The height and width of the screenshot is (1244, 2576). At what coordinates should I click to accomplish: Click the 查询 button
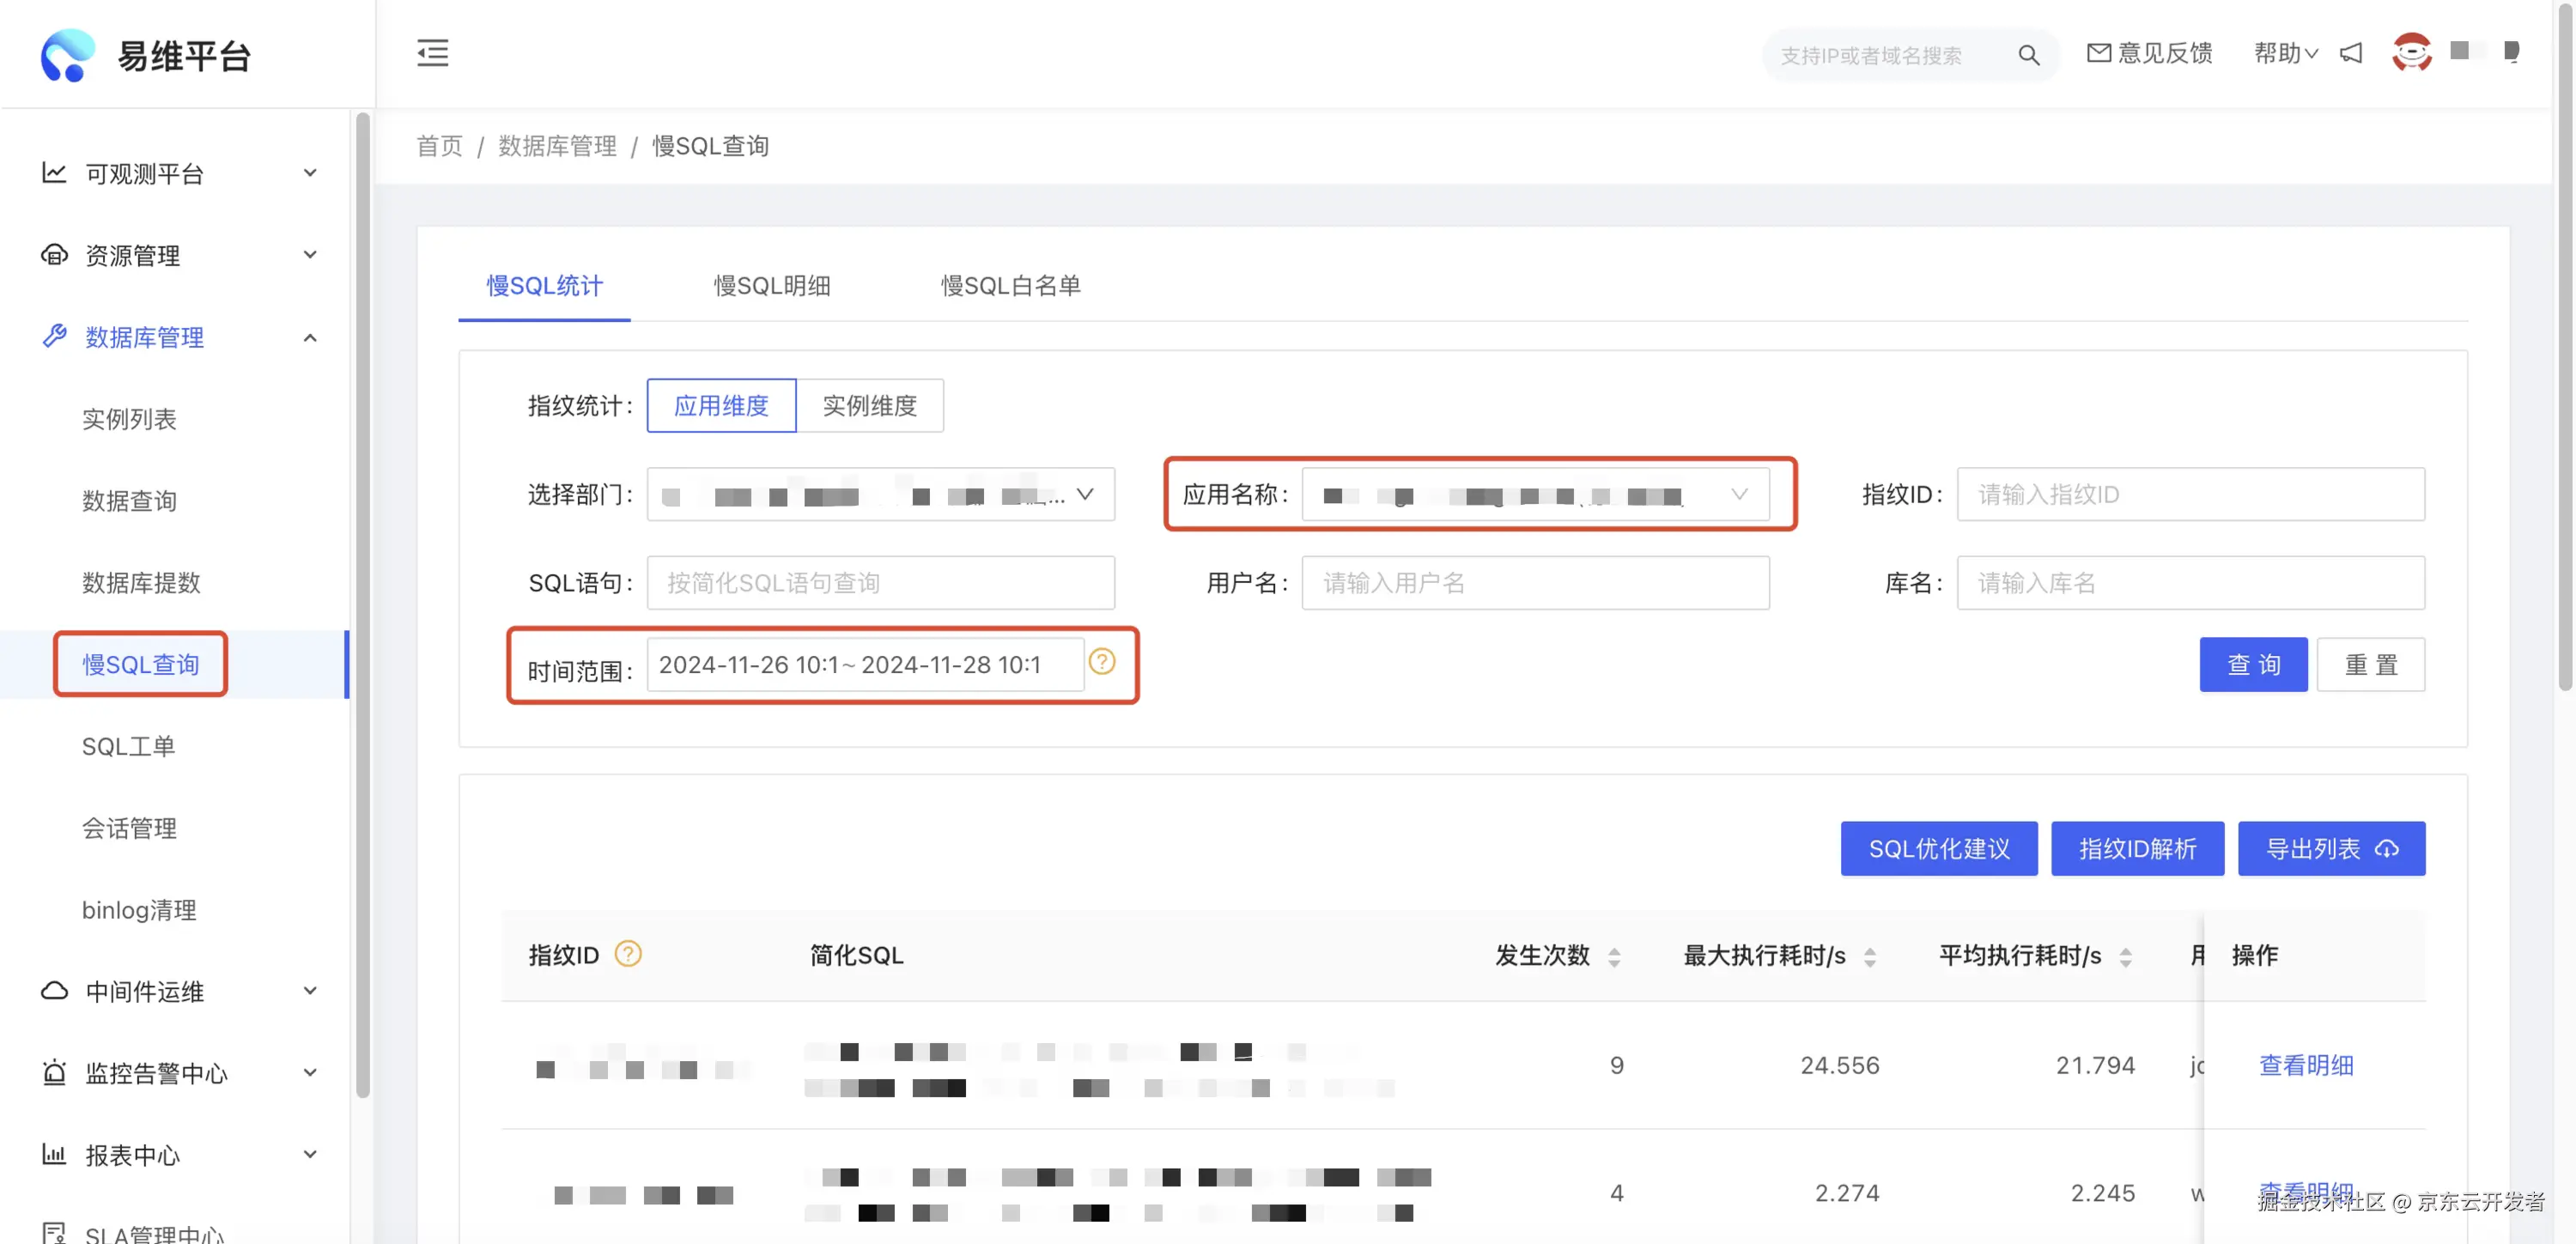click(2252, 665)
